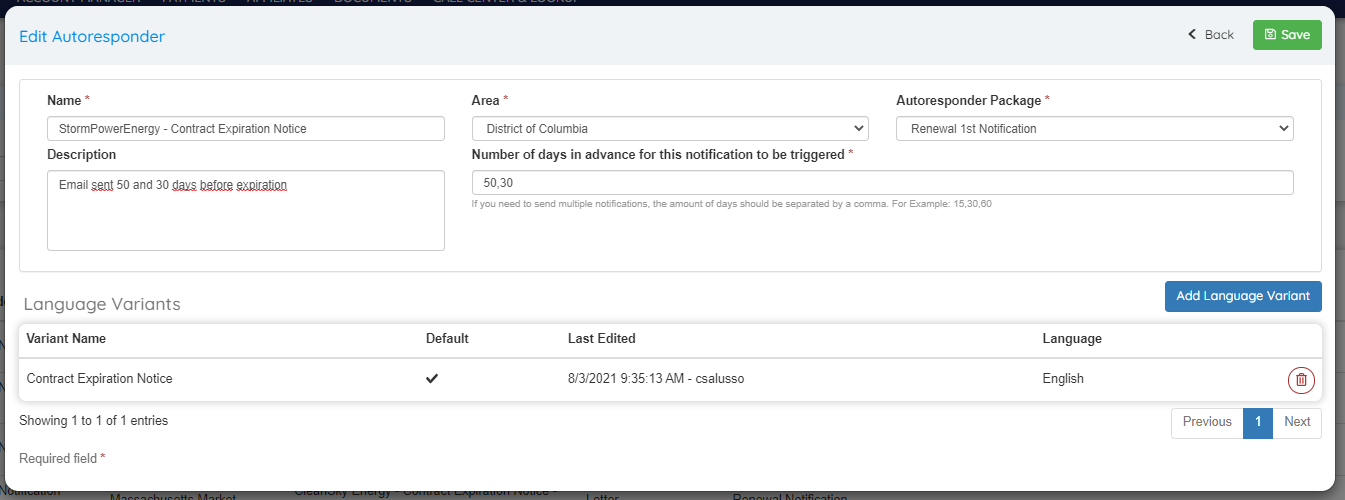Click the '8/3/2021 9:35:13 AM - csalusso' cell
Screen dimensions: 1345x500
(x=657, y=379)
